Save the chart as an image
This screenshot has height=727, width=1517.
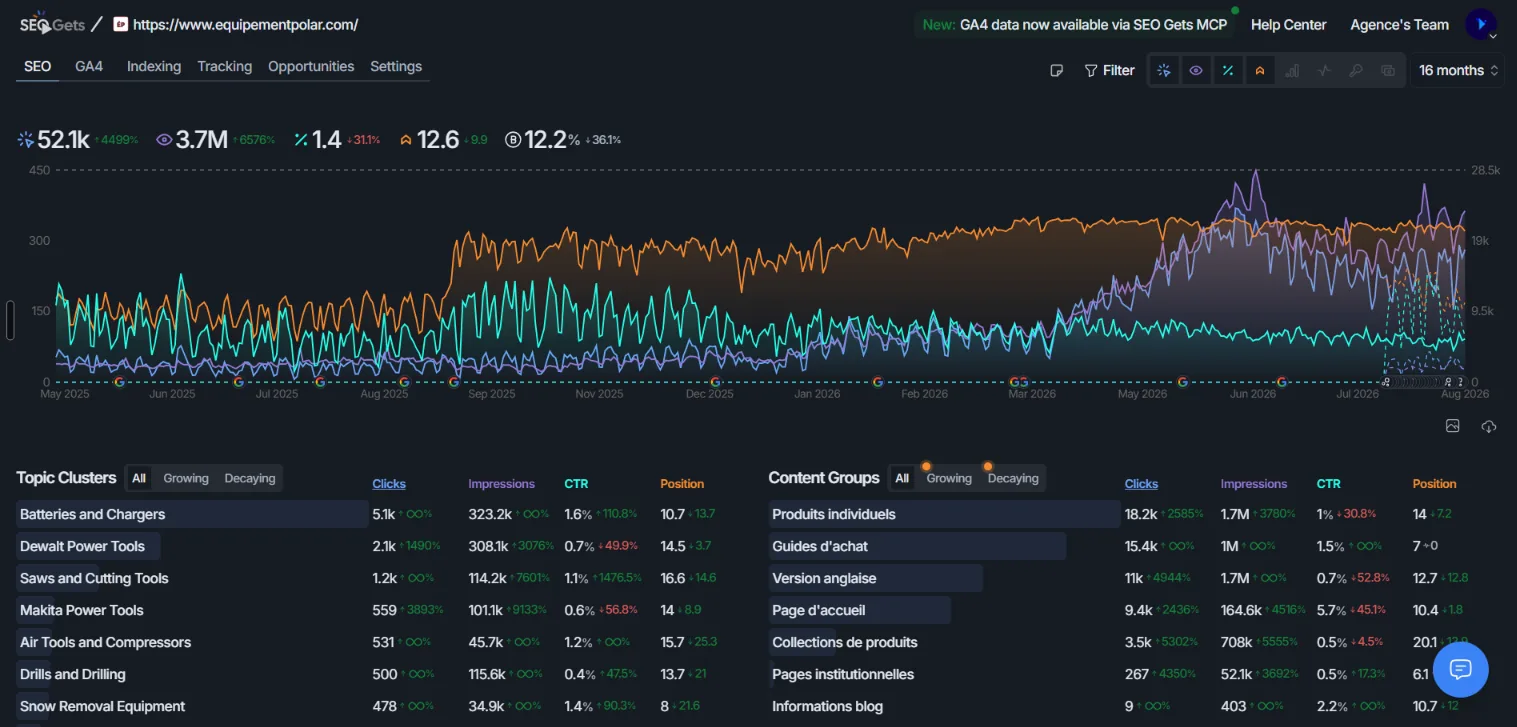[1453, 426]
